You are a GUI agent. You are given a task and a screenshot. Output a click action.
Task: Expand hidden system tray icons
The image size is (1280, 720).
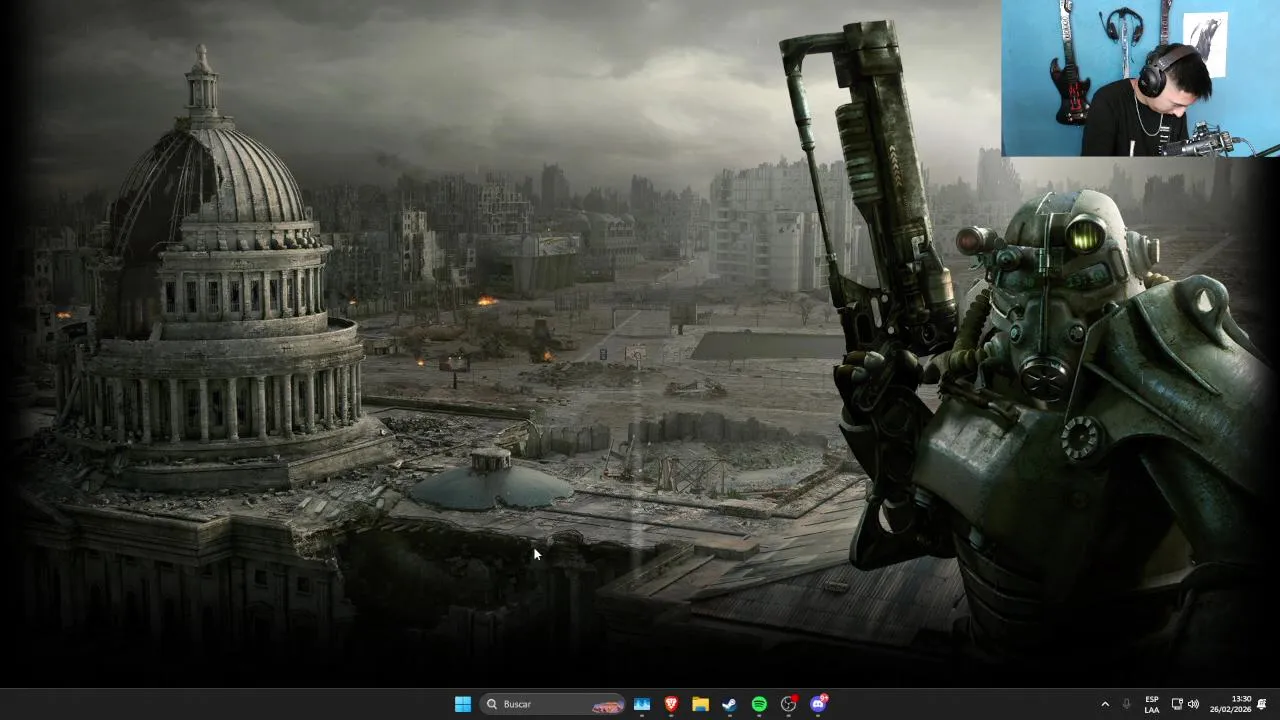tap(1105, 704)
